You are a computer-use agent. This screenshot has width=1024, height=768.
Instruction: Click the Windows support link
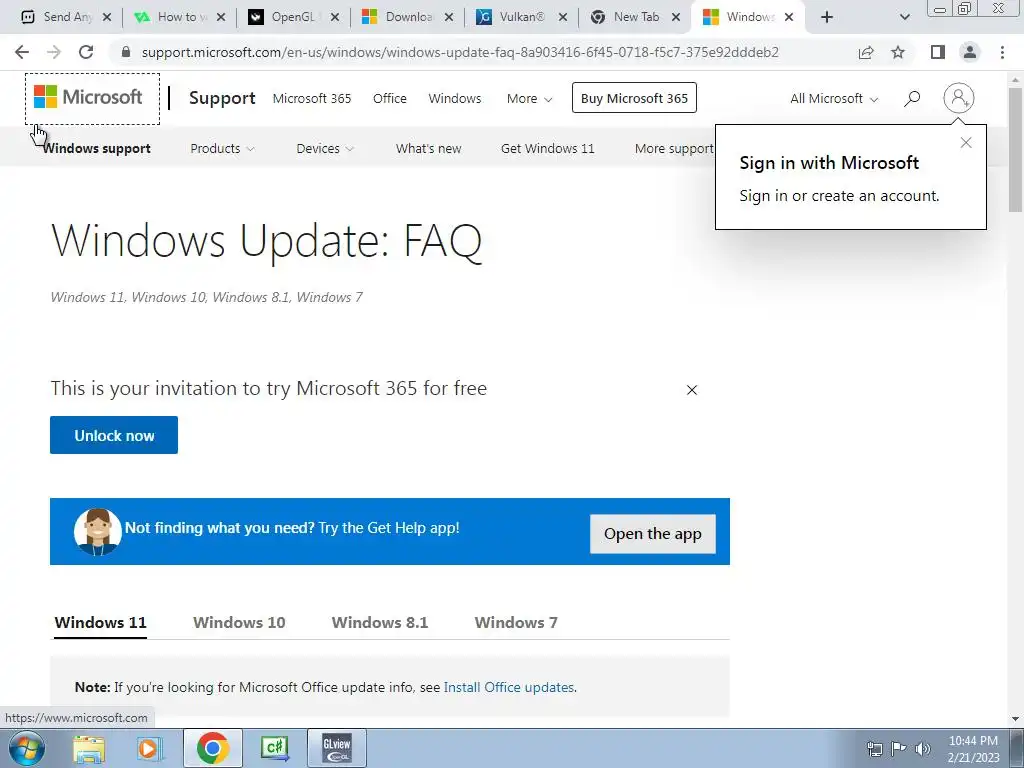click(x=97, y=148)
